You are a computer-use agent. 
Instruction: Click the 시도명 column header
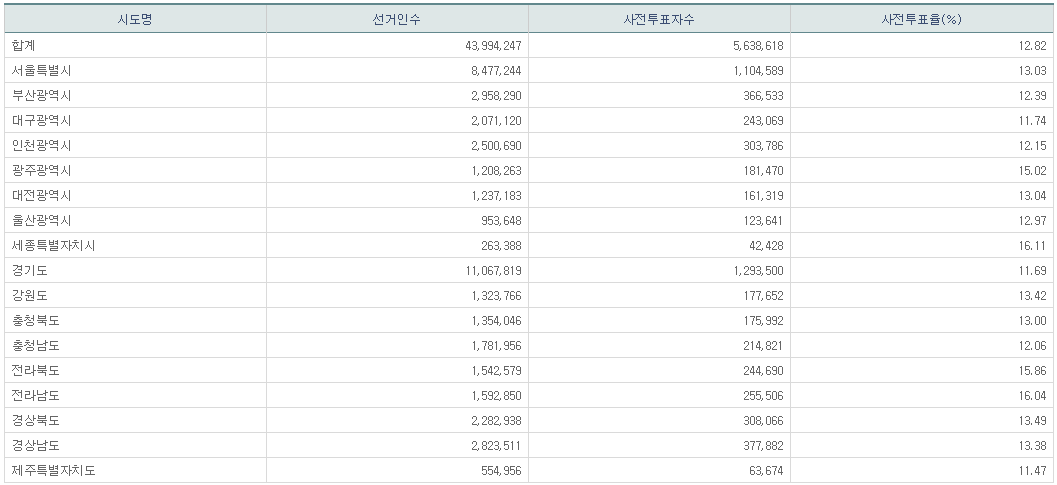136,19
